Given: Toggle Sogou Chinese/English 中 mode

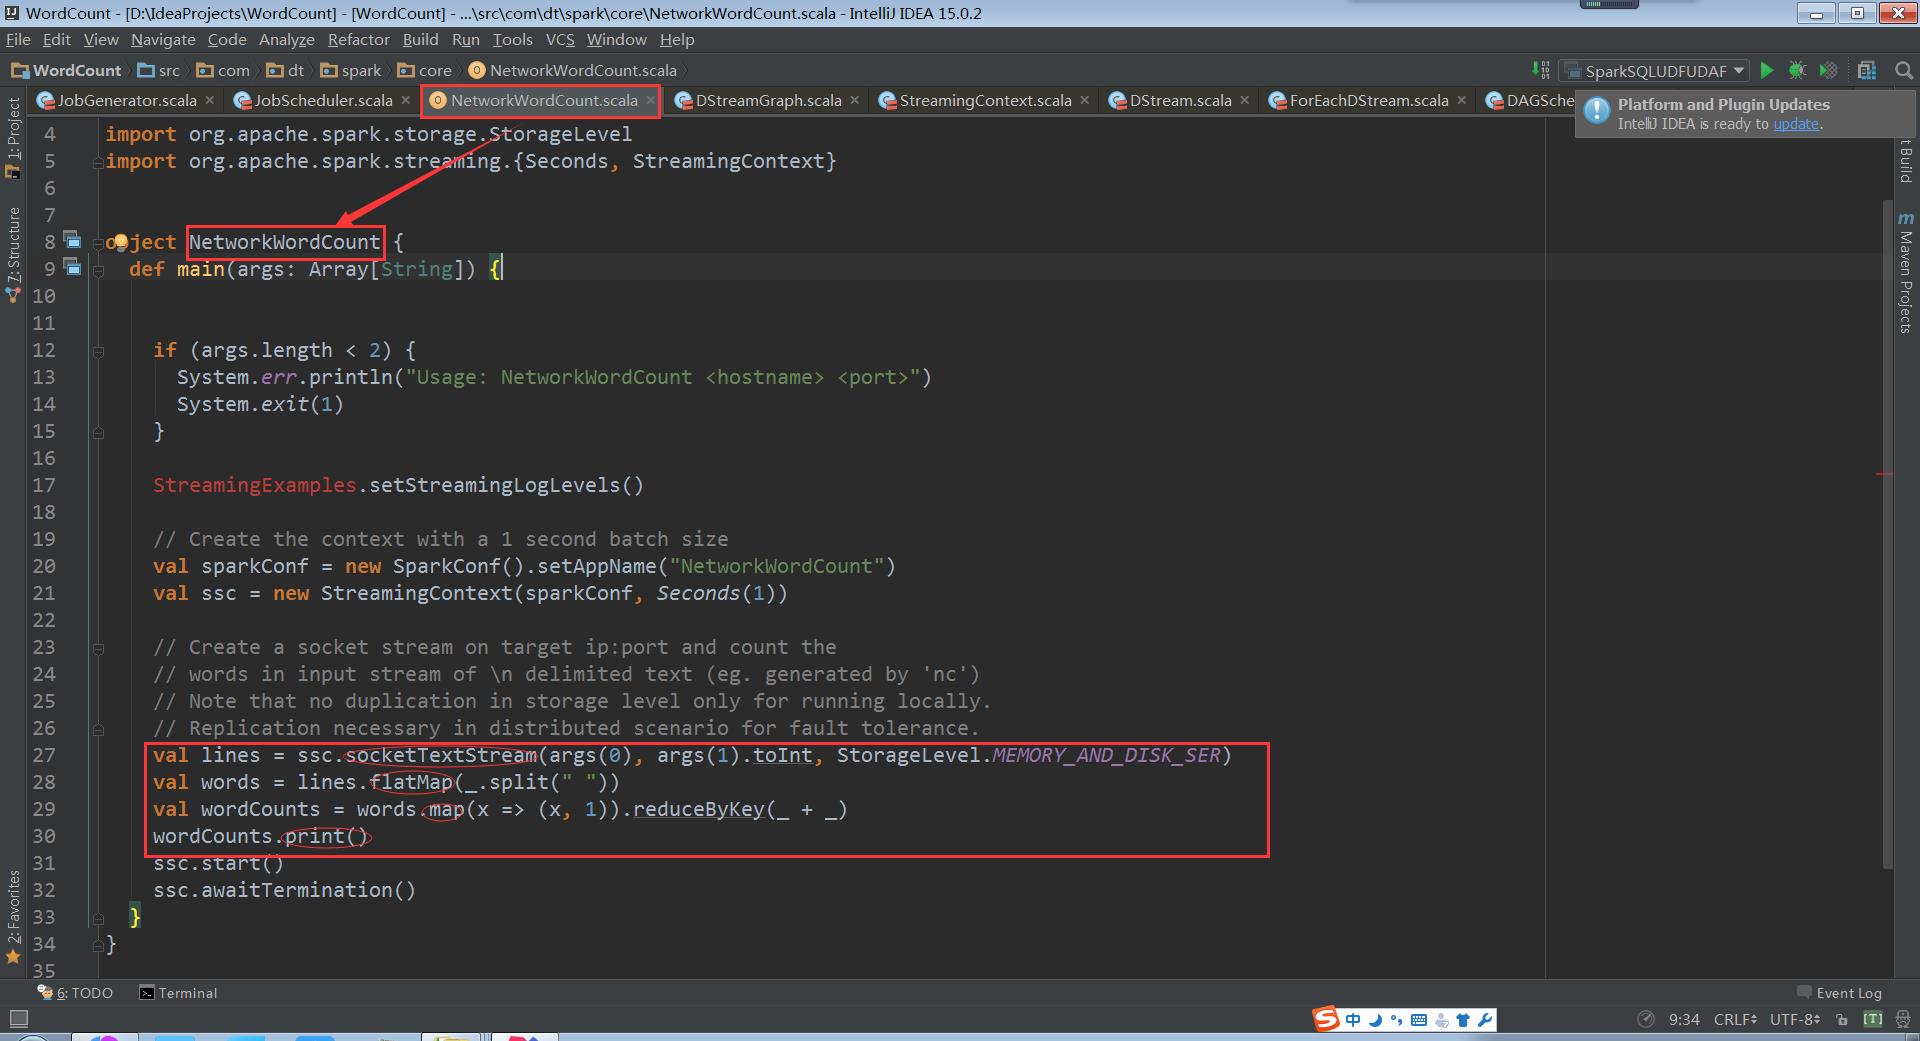Looking at the screenshot, I should point(1353,1020).
